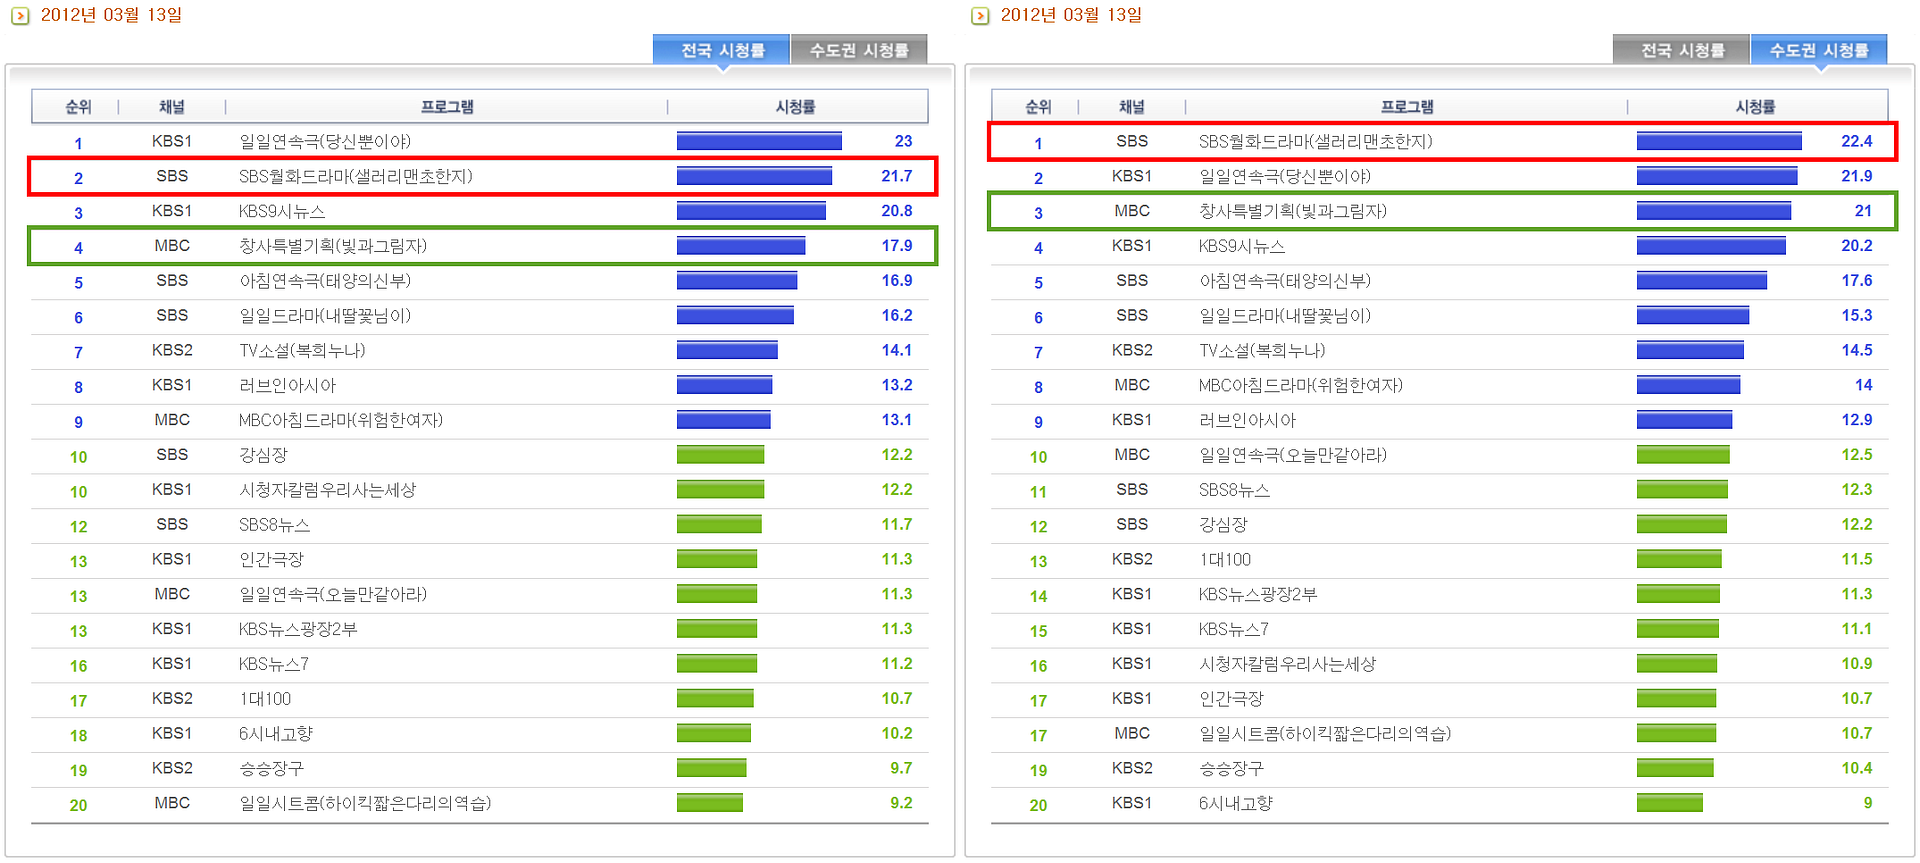Click 러브인아시아 with rating 12.9
This screenshot has width=1920, height=863.
click(1247, 420)
